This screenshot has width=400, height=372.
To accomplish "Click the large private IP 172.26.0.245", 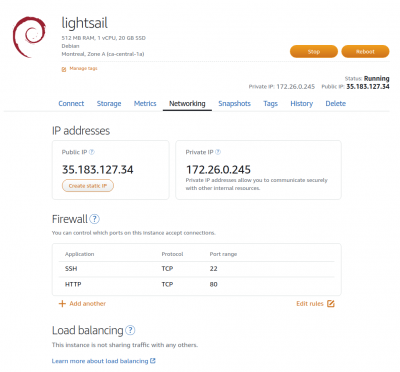I will tap(218, 170).
